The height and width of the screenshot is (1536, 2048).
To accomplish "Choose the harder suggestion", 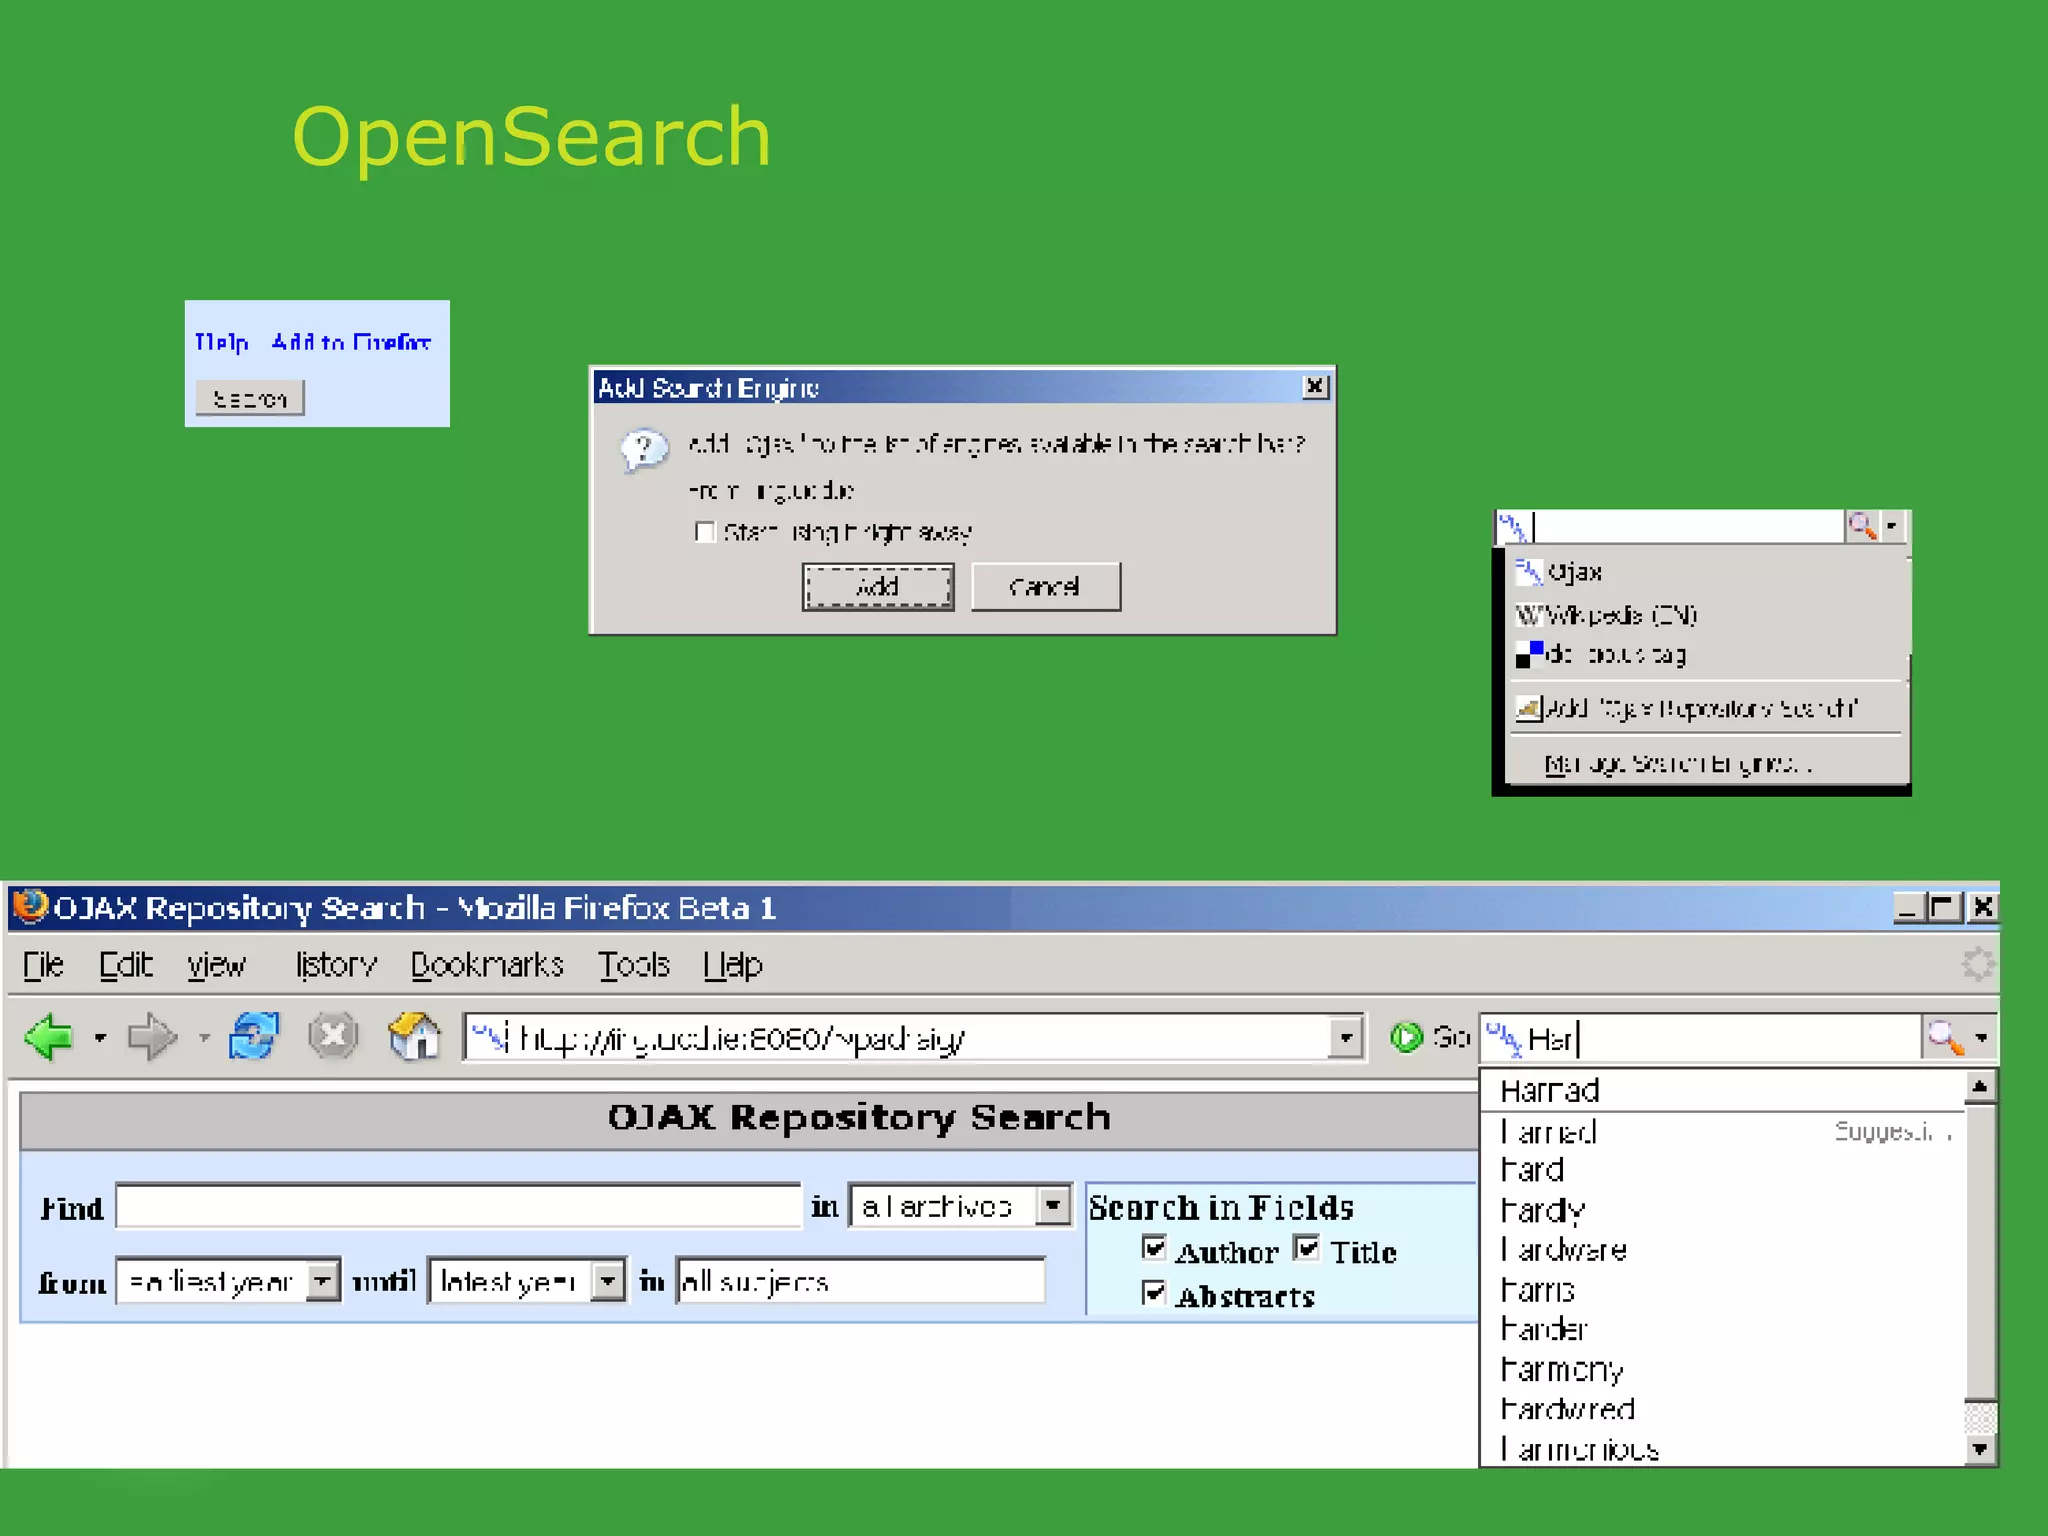I will pos(1722,1329).
